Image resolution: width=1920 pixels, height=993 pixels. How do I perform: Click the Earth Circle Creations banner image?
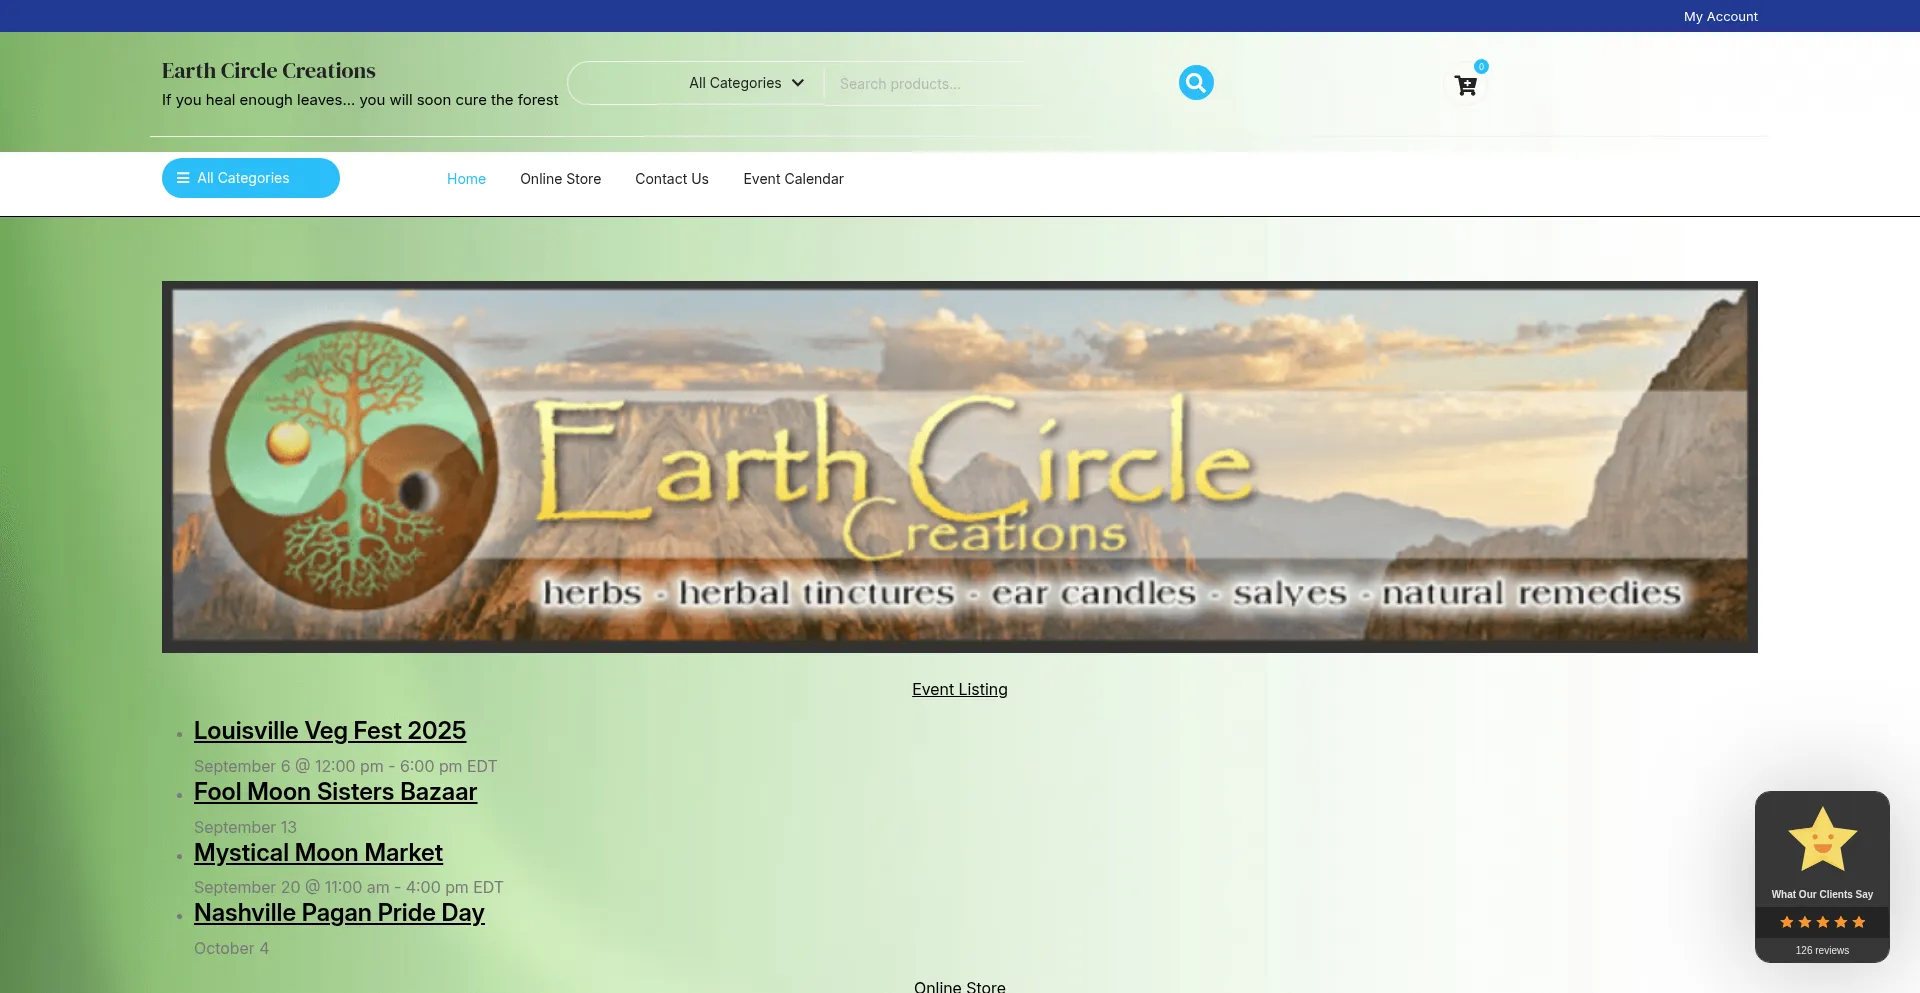pos(960,467)
